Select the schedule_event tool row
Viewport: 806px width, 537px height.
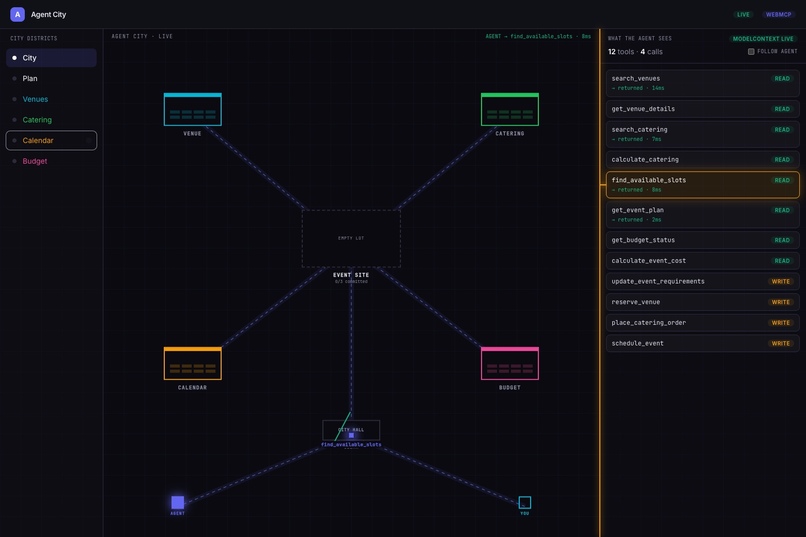[x=703, y=343]
